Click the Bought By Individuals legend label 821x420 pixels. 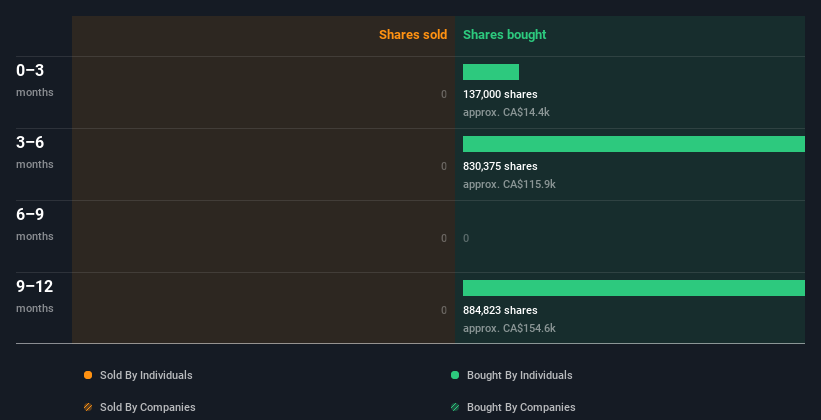tap(519, 375)
